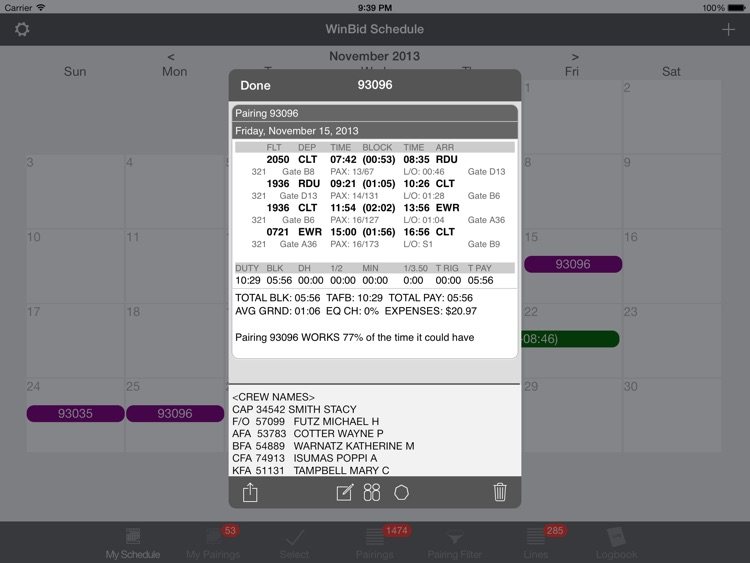Viewport: 750px width, 563px height.
Task: Tap 'KFA 51131 TAMPBELL MARY C' line
Action: (x=311, y=470)
